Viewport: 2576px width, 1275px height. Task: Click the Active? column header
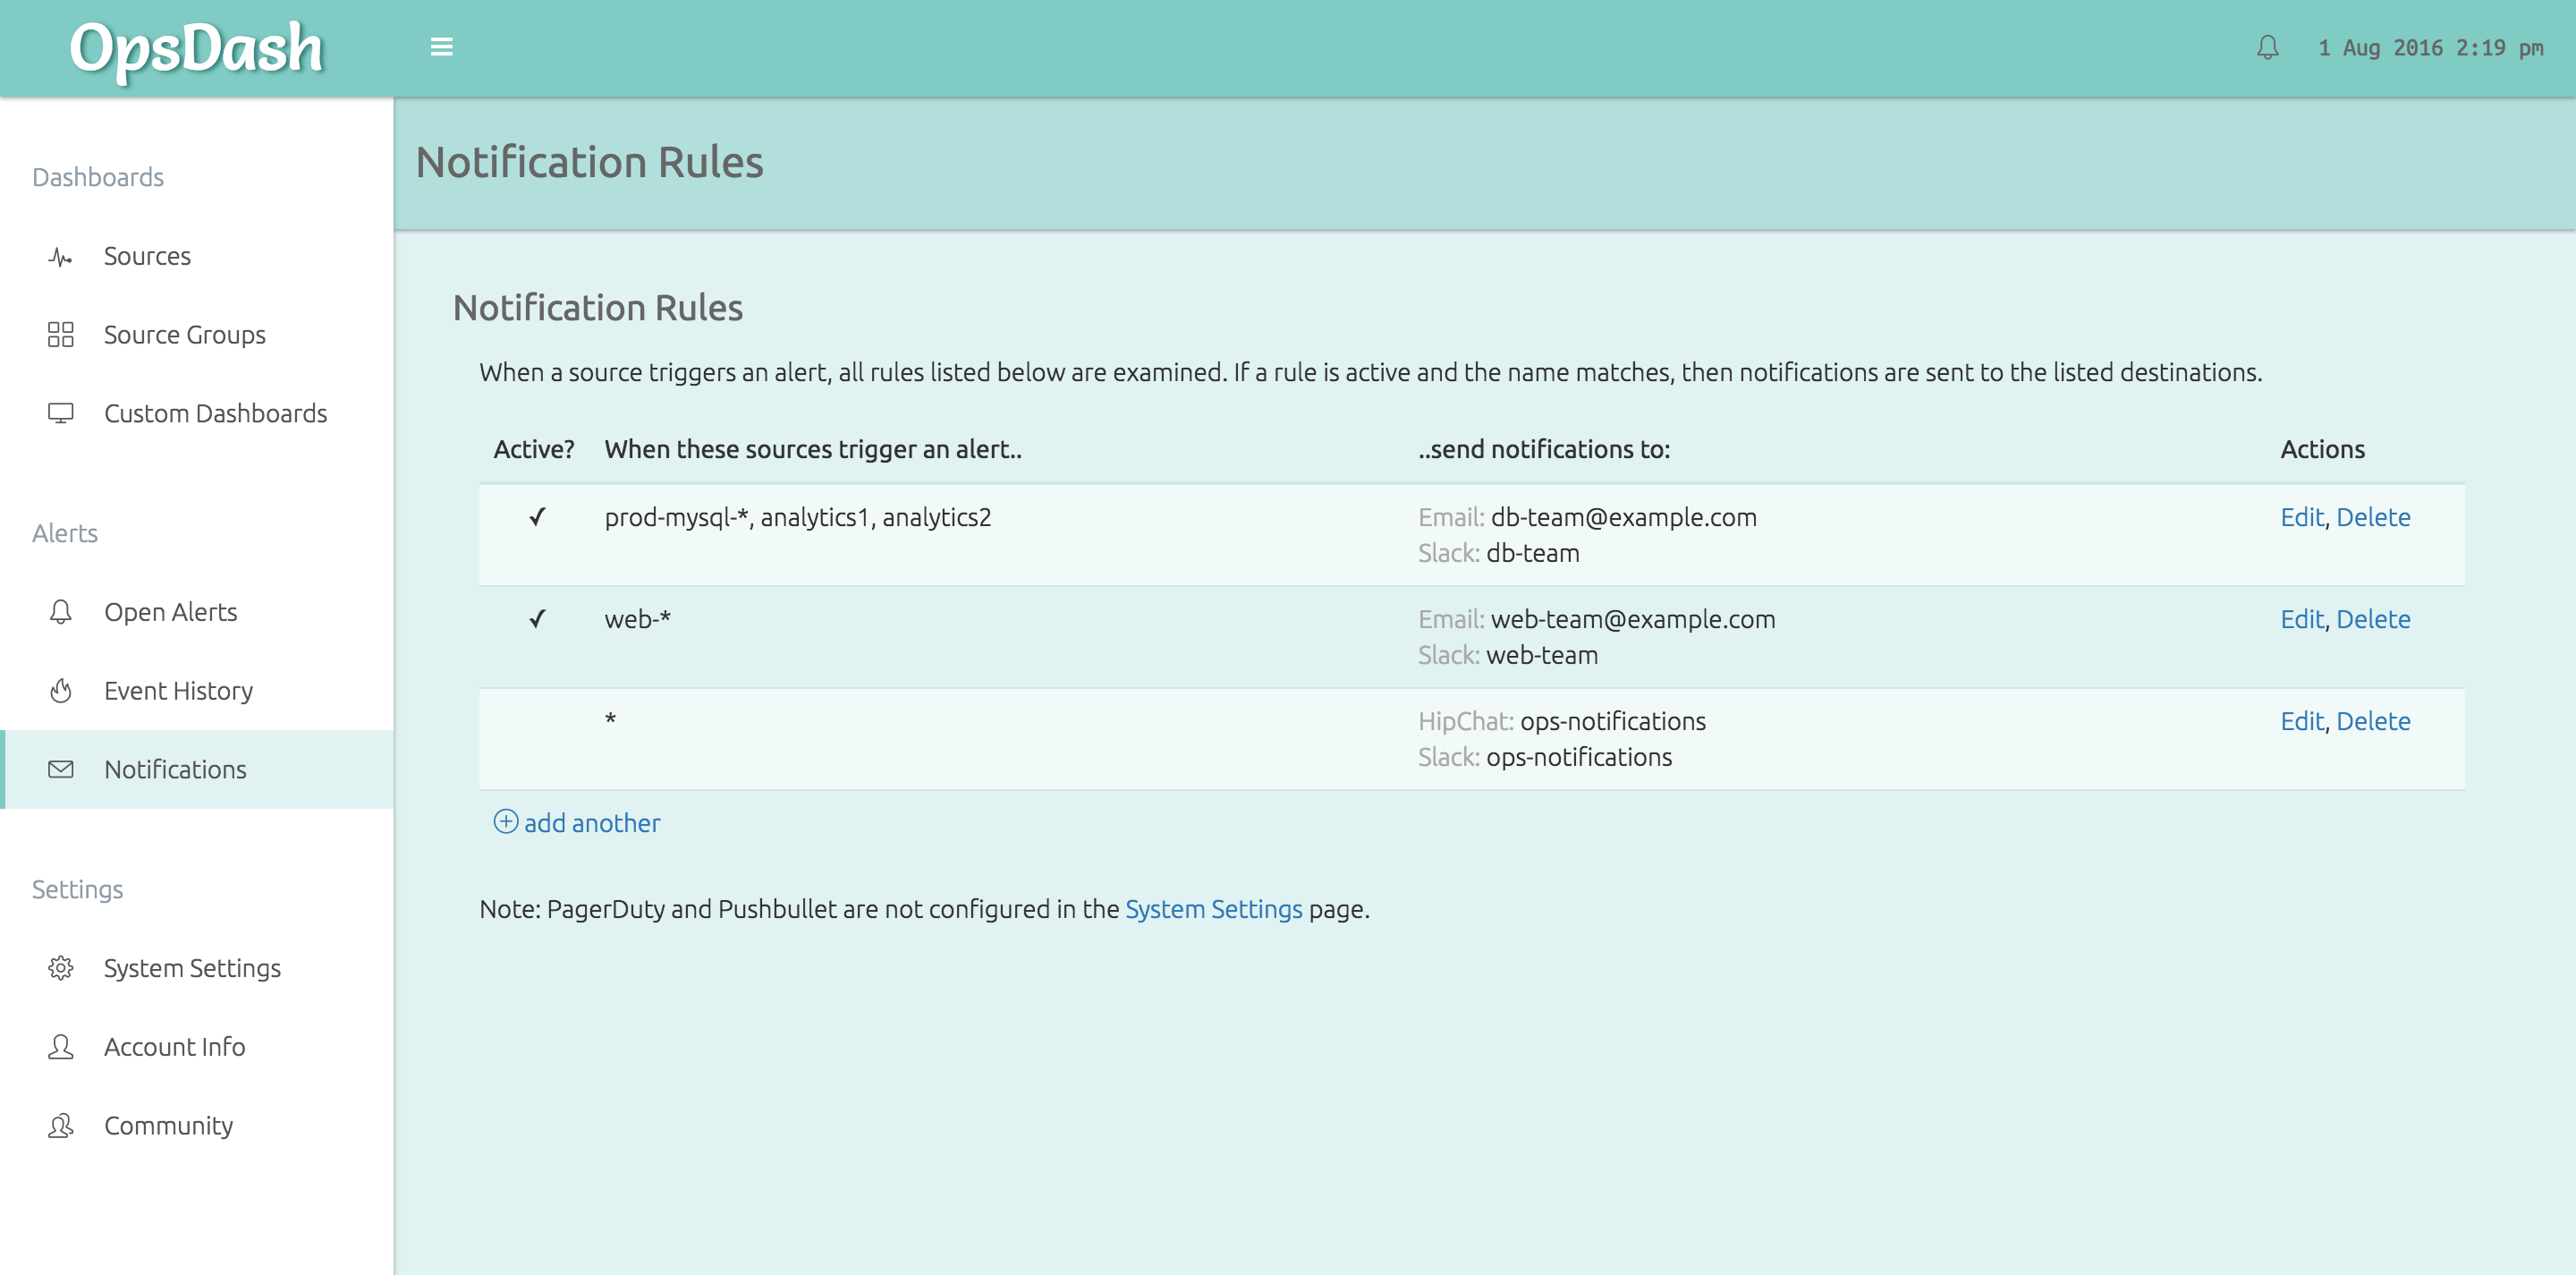click(x=534, y=449)
